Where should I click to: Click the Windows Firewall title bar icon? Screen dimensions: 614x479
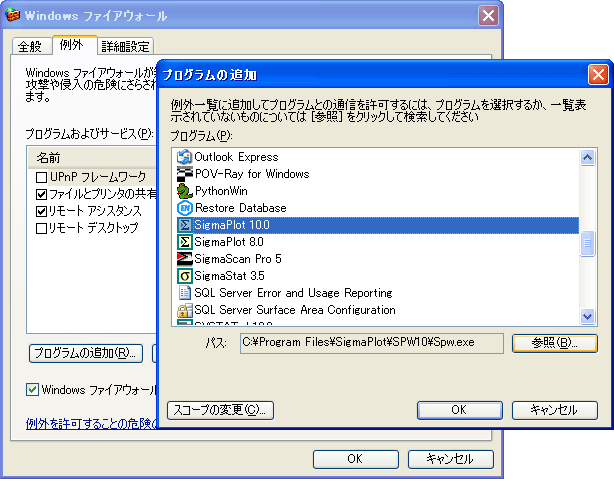click(x=13, y=15)
